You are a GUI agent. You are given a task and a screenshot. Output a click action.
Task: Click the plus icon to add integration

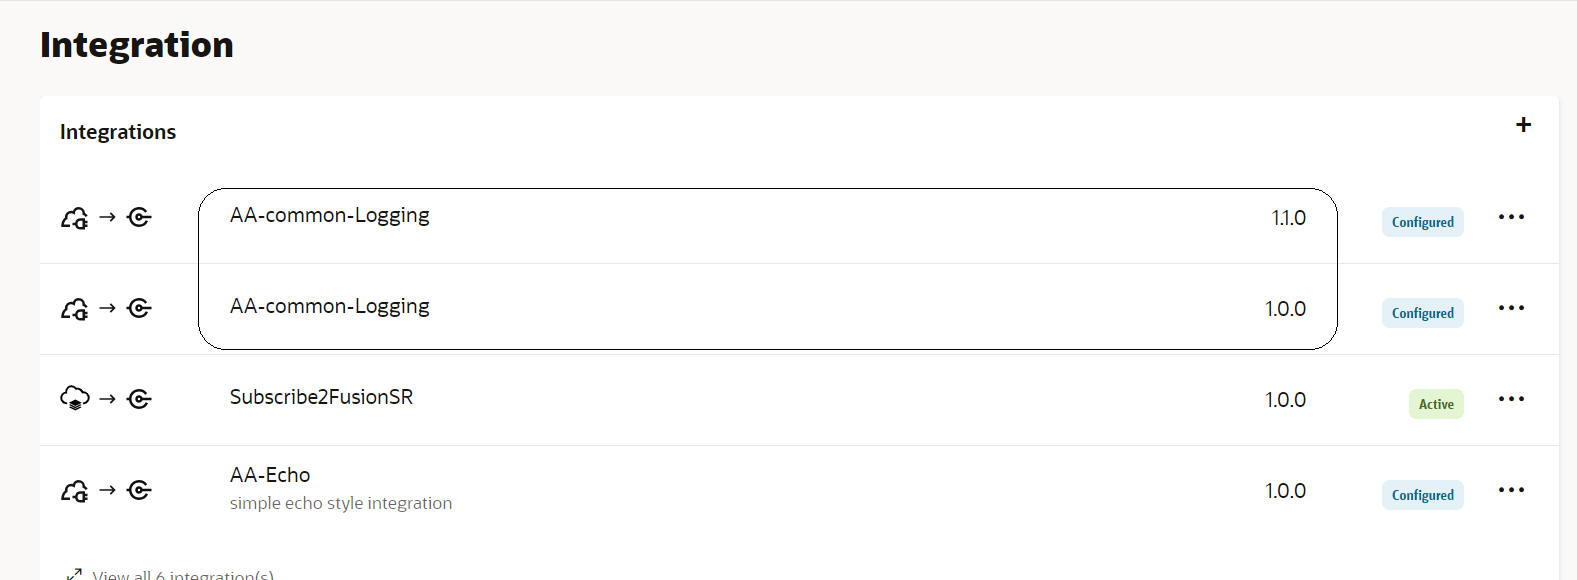(1523, 125)
